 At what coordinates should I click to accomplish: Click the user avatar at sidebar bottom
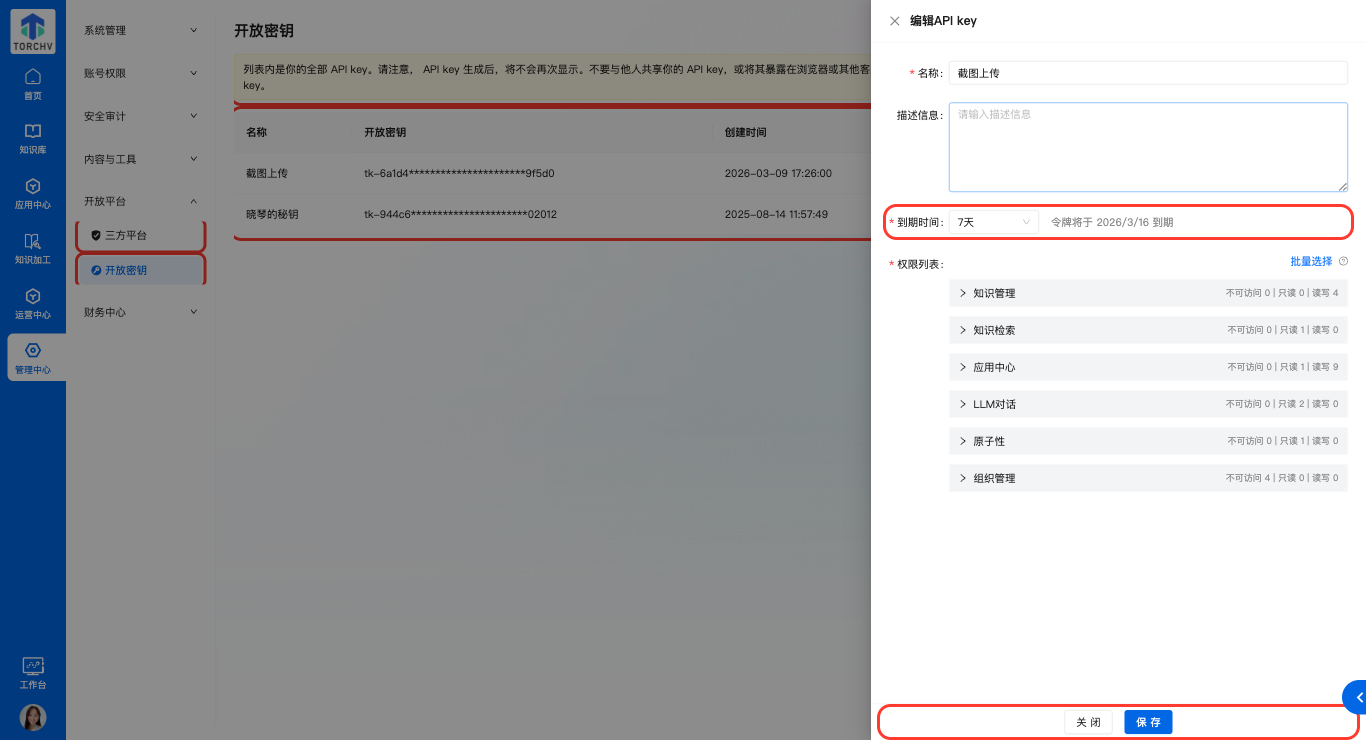[32, 717]
